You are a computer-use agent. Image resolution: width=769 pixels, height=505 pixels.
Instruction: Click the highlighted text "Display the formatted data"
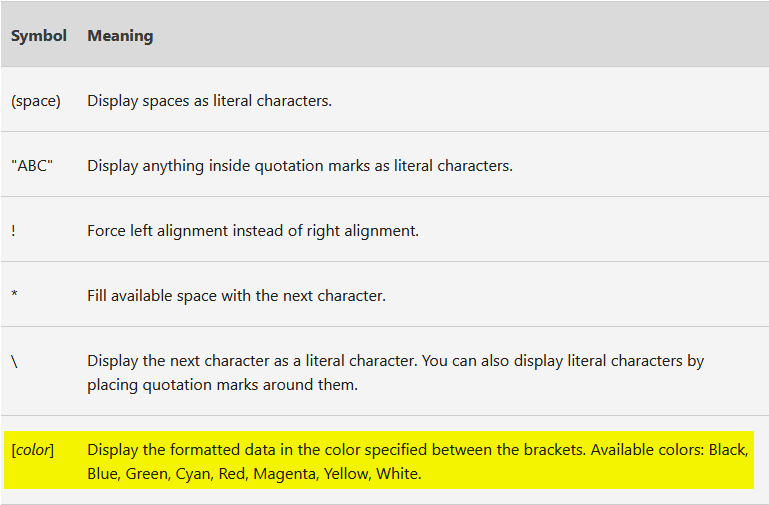pyautogui.click(x=182, y=450)
